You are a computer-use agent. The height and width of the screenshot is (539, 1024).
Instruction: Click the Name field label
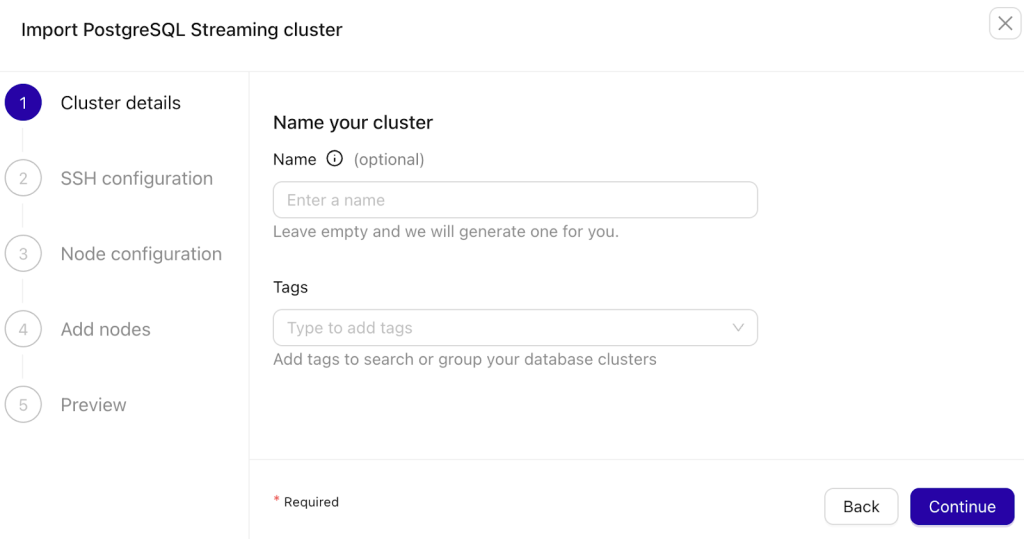coord(294,159)
